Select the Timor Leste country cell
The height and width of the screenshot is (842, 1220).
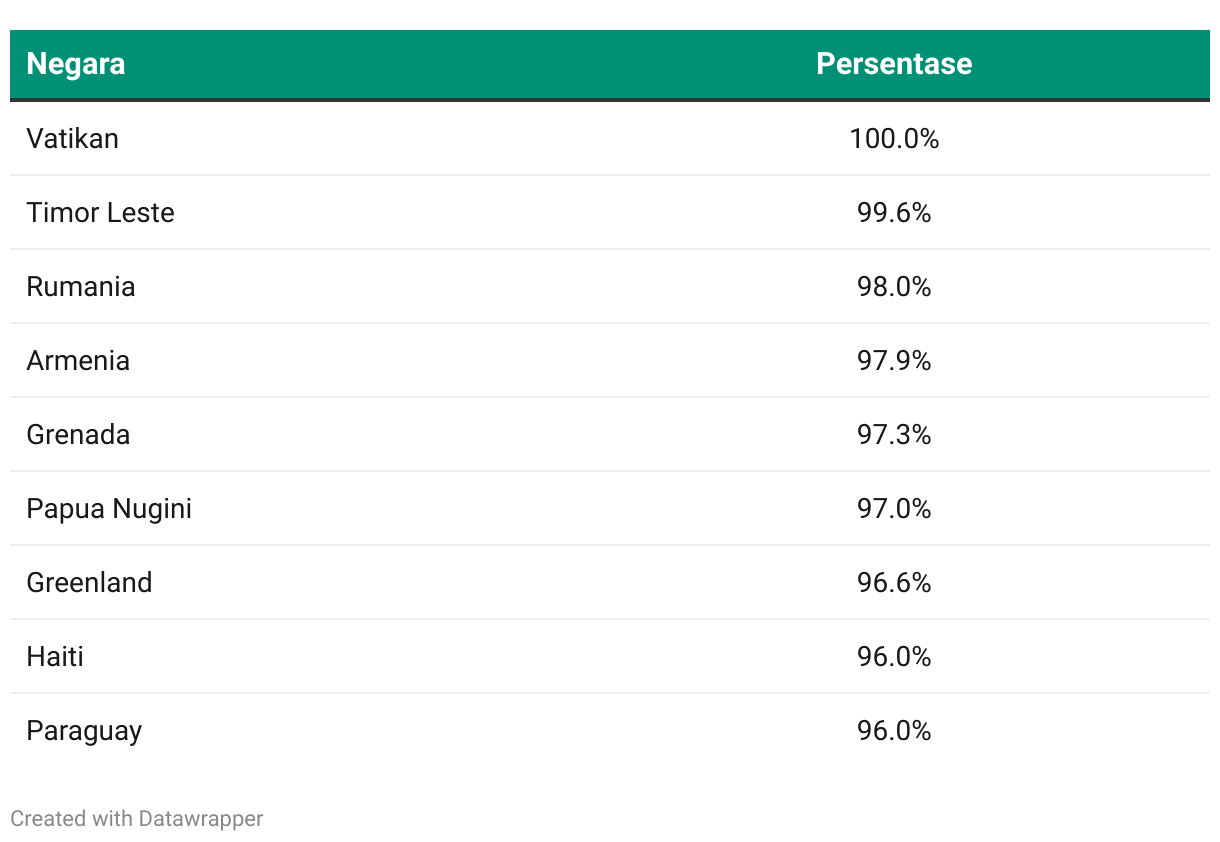coord(101,212)
